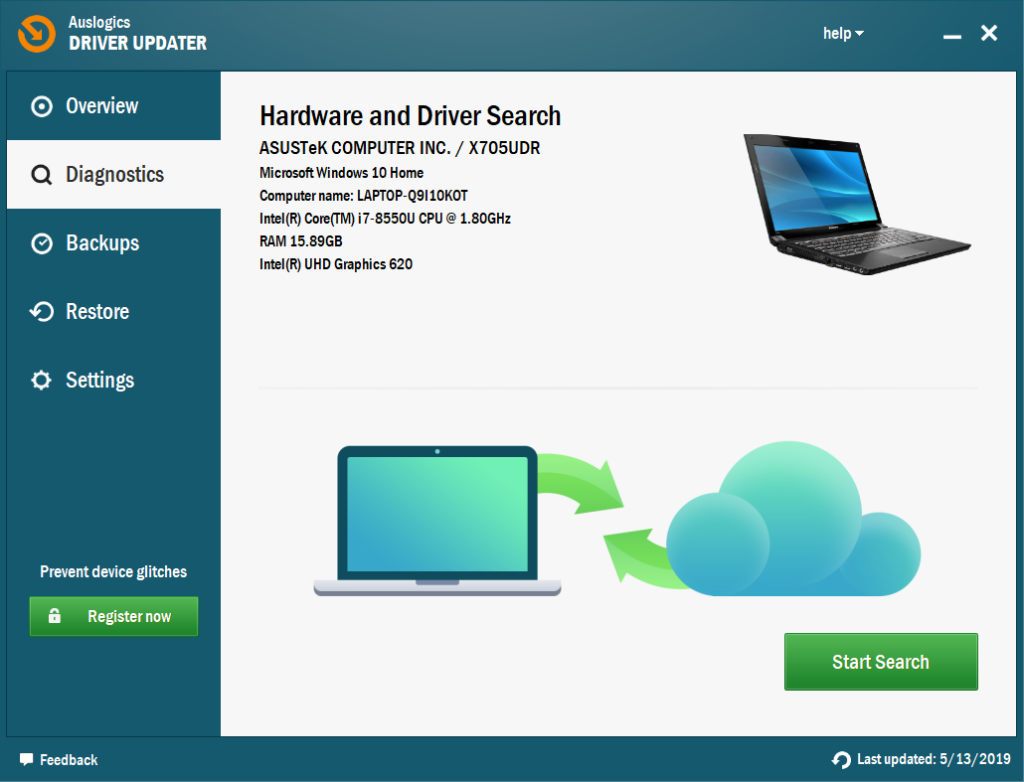Open the Feedback link text
This screenshot has height=782, width=1024.
pyautogui.click(x=69, y=760)
